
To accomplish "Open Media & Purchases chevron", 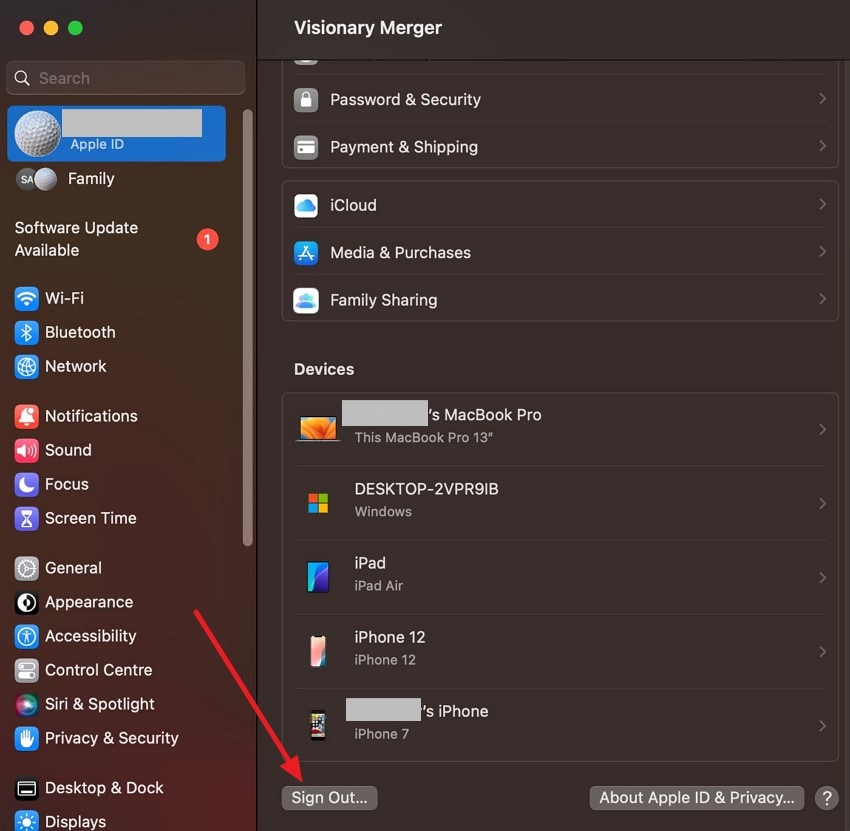I will point(822,252).
